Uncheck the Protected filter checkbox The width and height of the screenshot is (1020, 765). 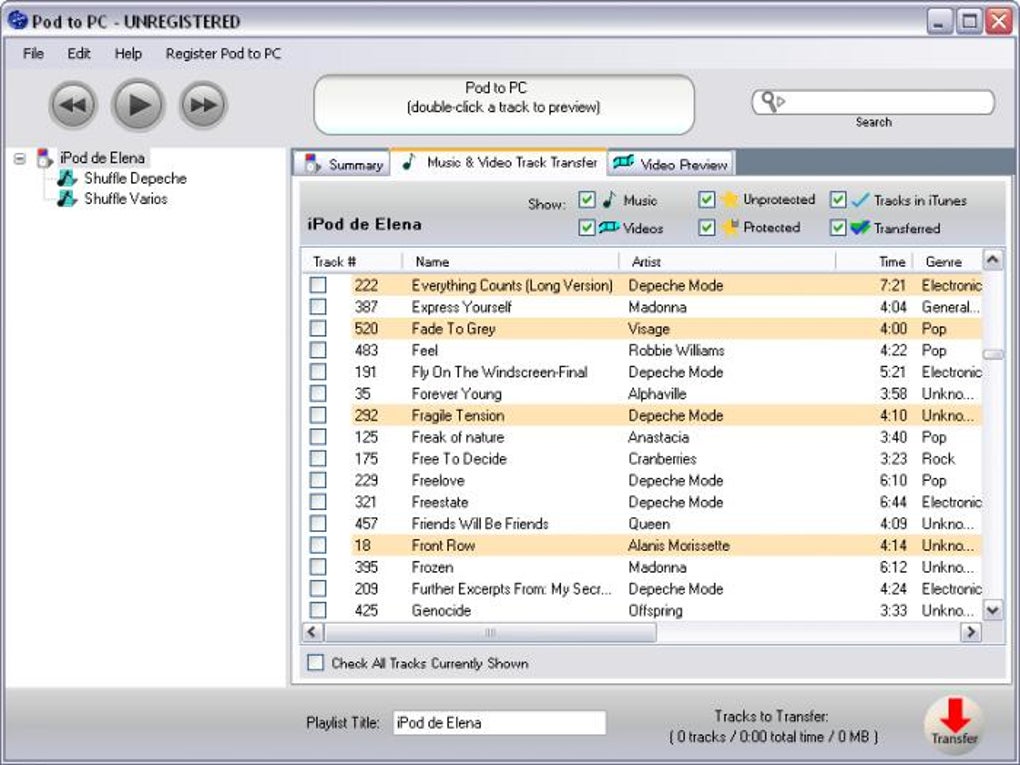(706, 227)
